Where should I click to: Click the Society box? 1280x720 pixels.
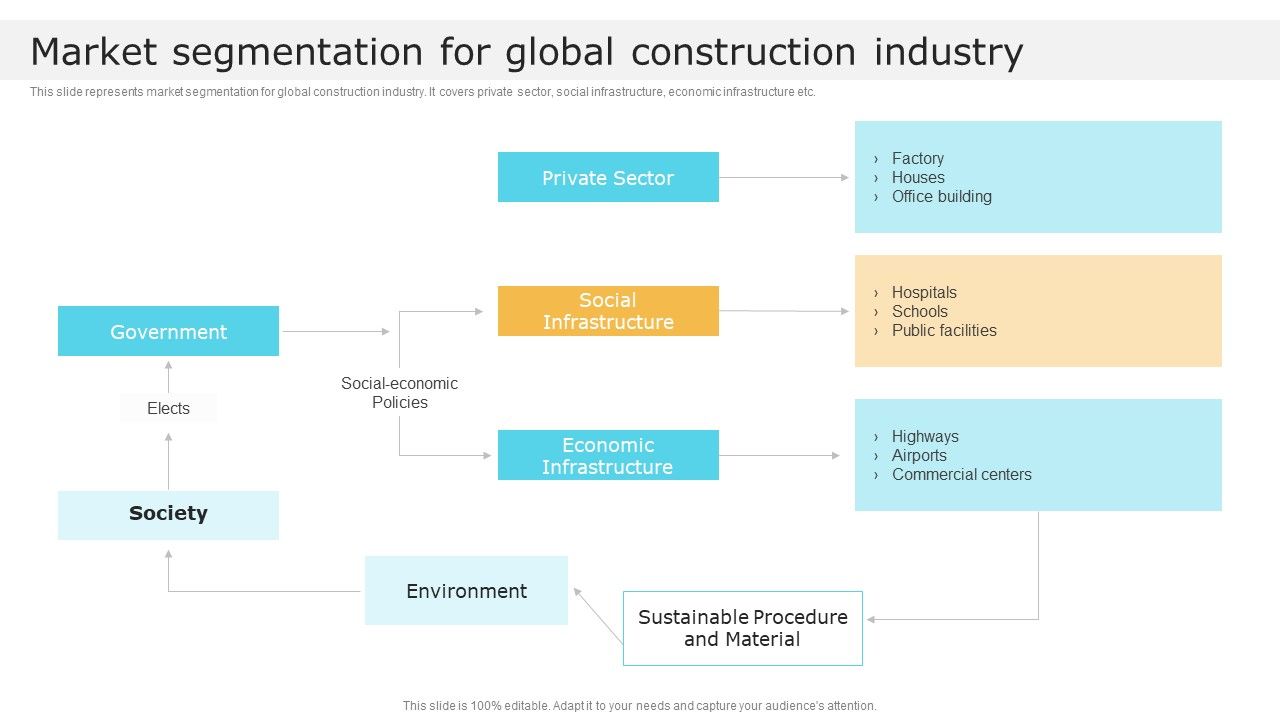click(168, 515)
